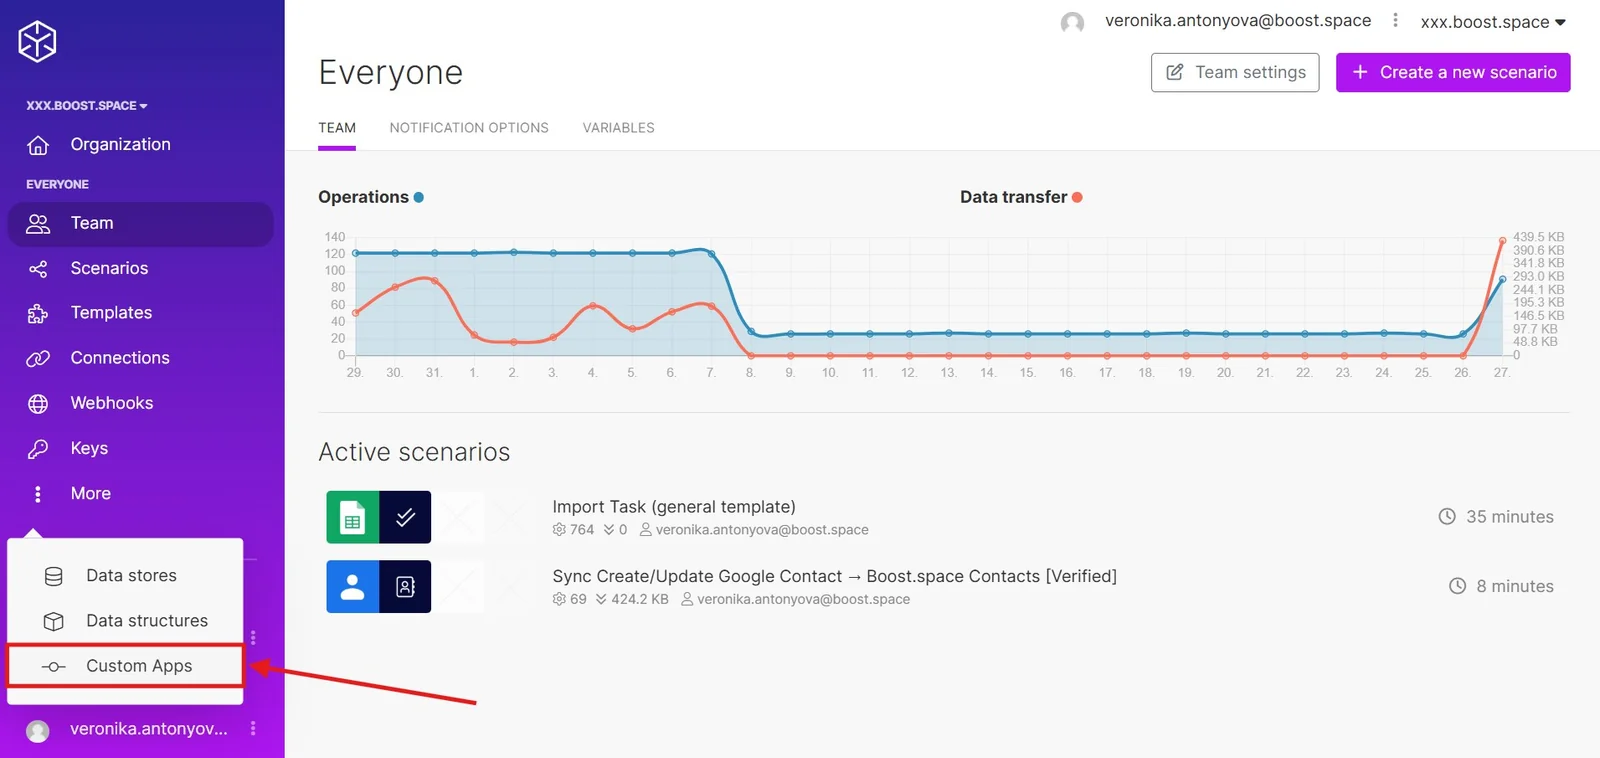This screenshot has width=1600, height=758.
Task: Click the dark checkmark icon of Import Task
Action: (x=405, y=517)
